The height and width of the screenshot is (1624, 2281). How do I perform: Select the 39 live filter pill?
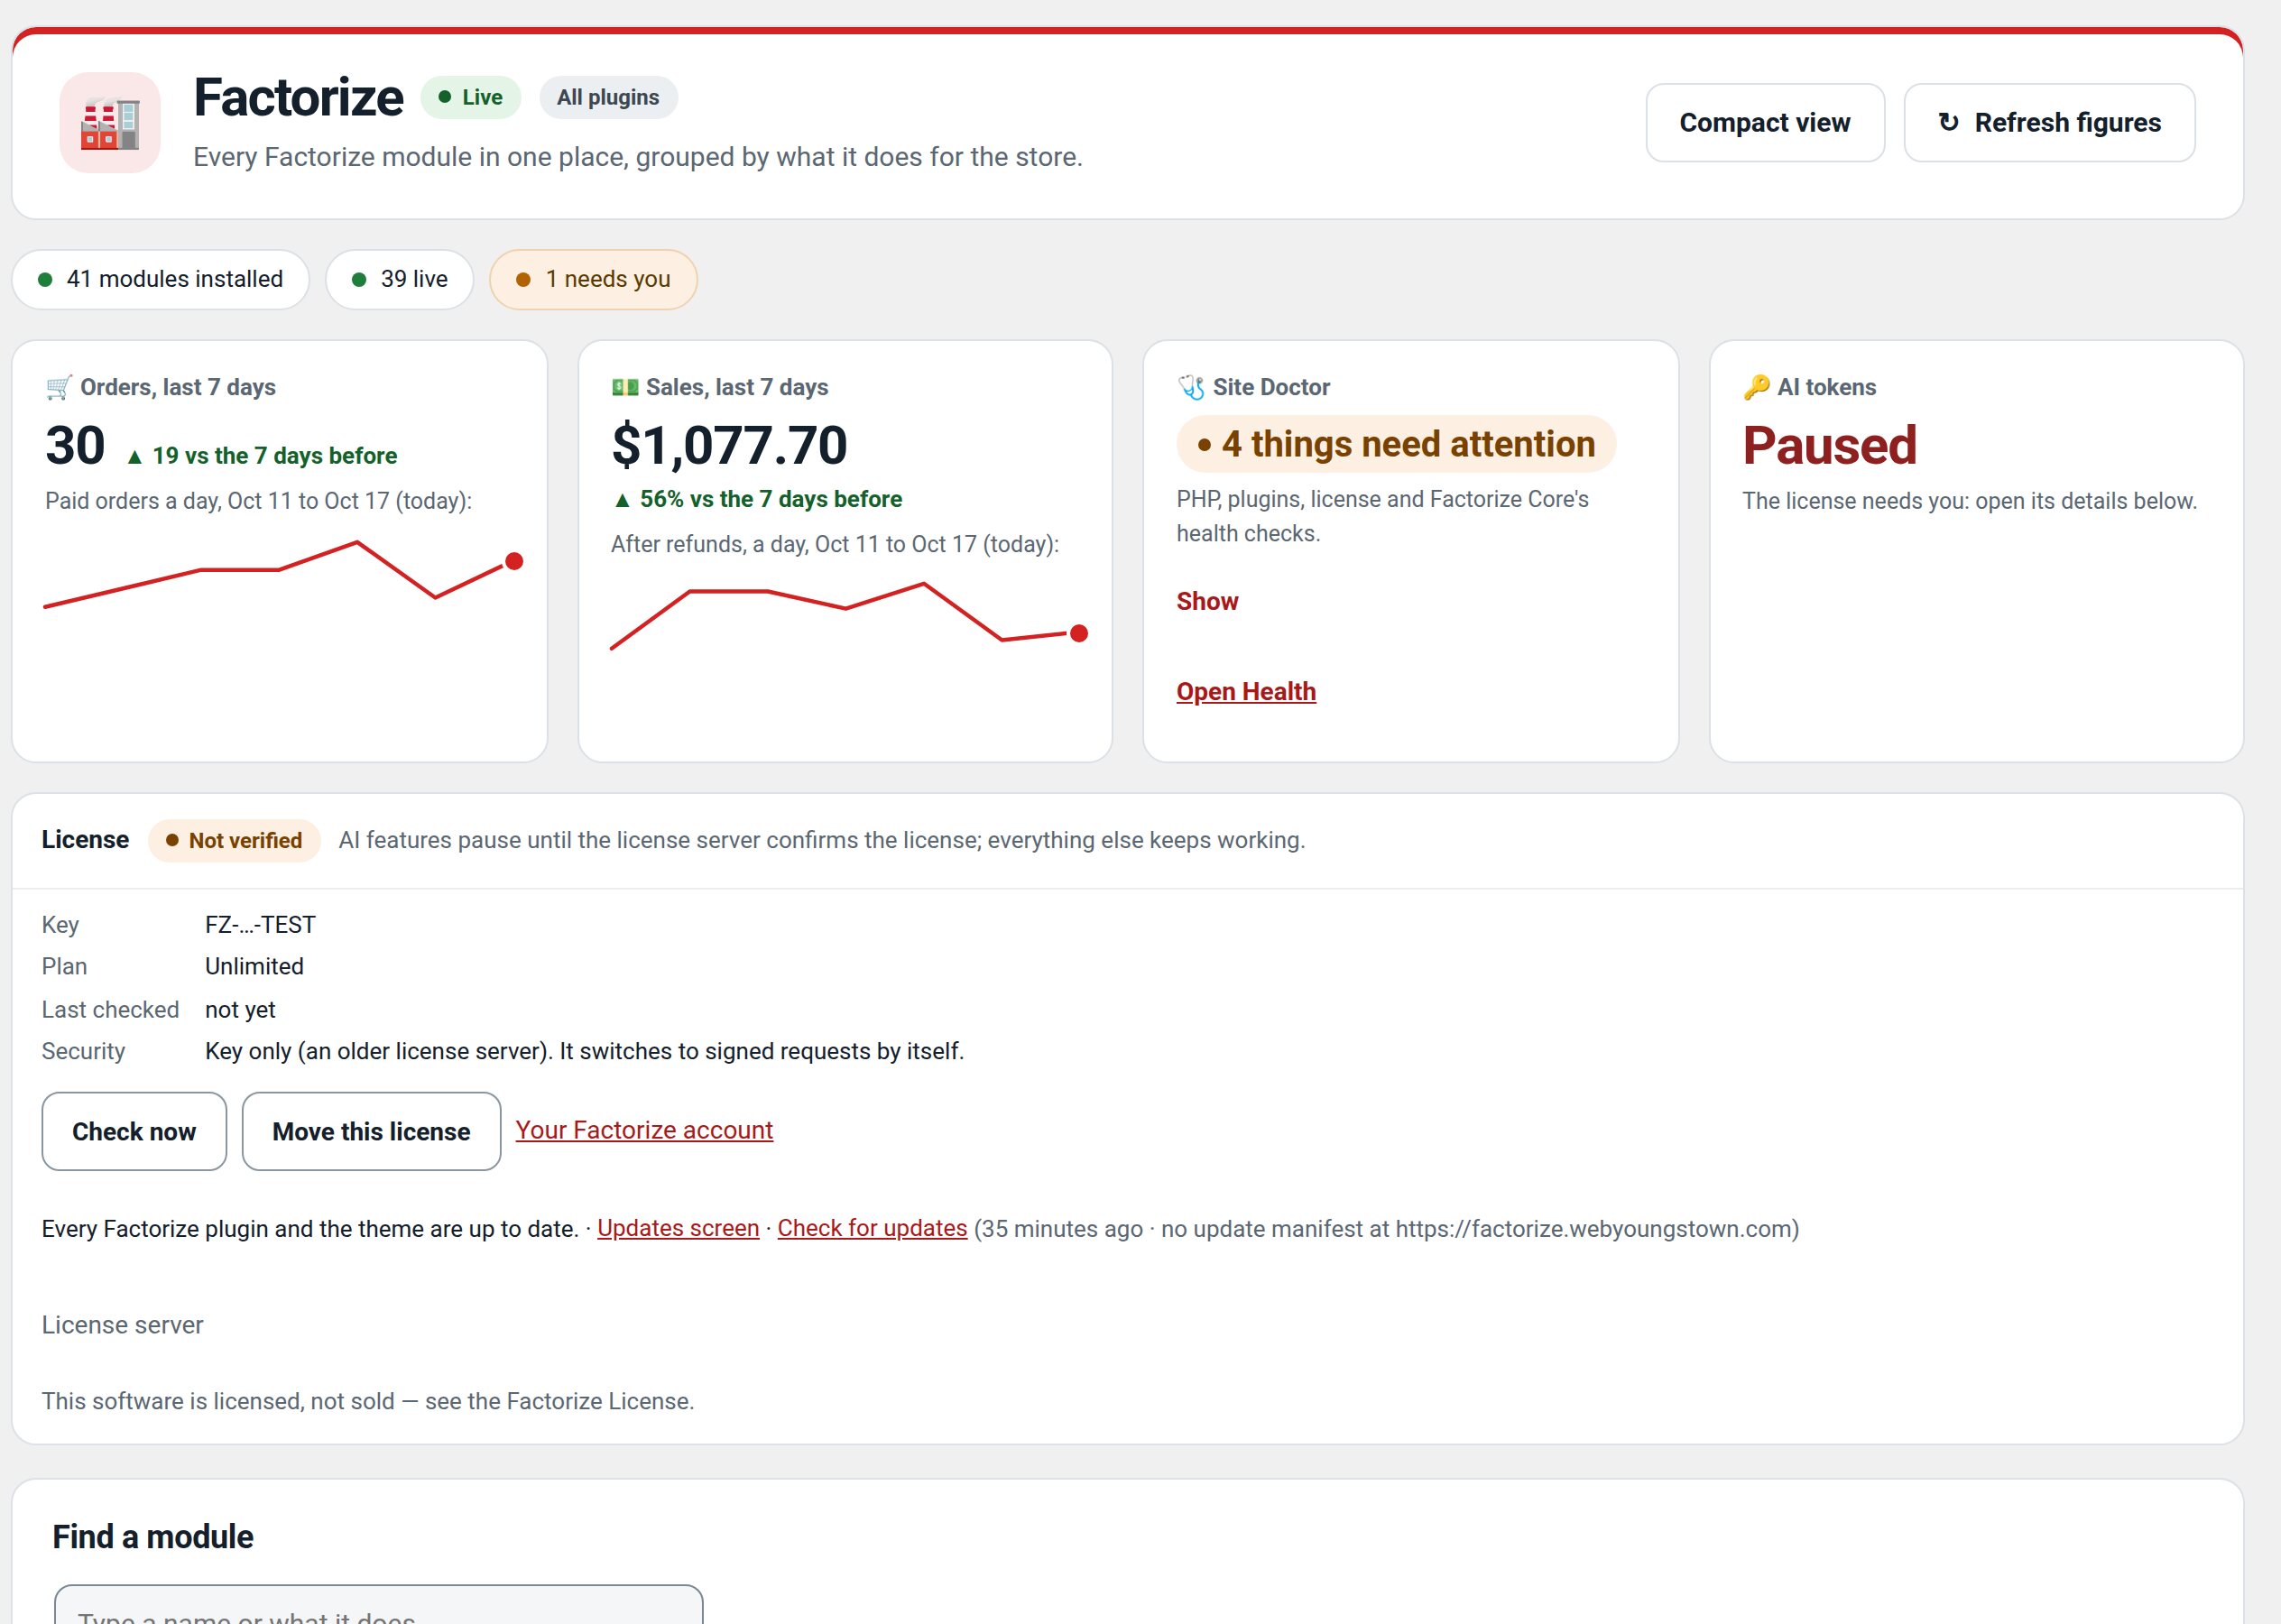(400, 279)
